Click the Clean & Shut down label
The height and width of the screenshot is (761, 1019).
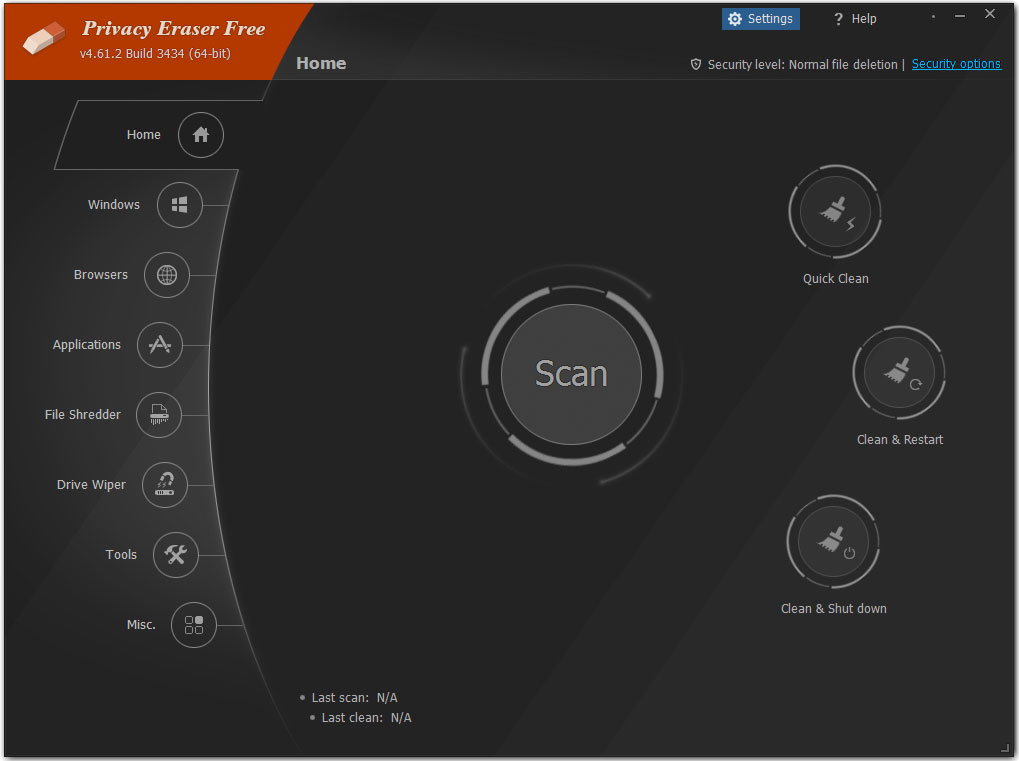tap(834, 609)
